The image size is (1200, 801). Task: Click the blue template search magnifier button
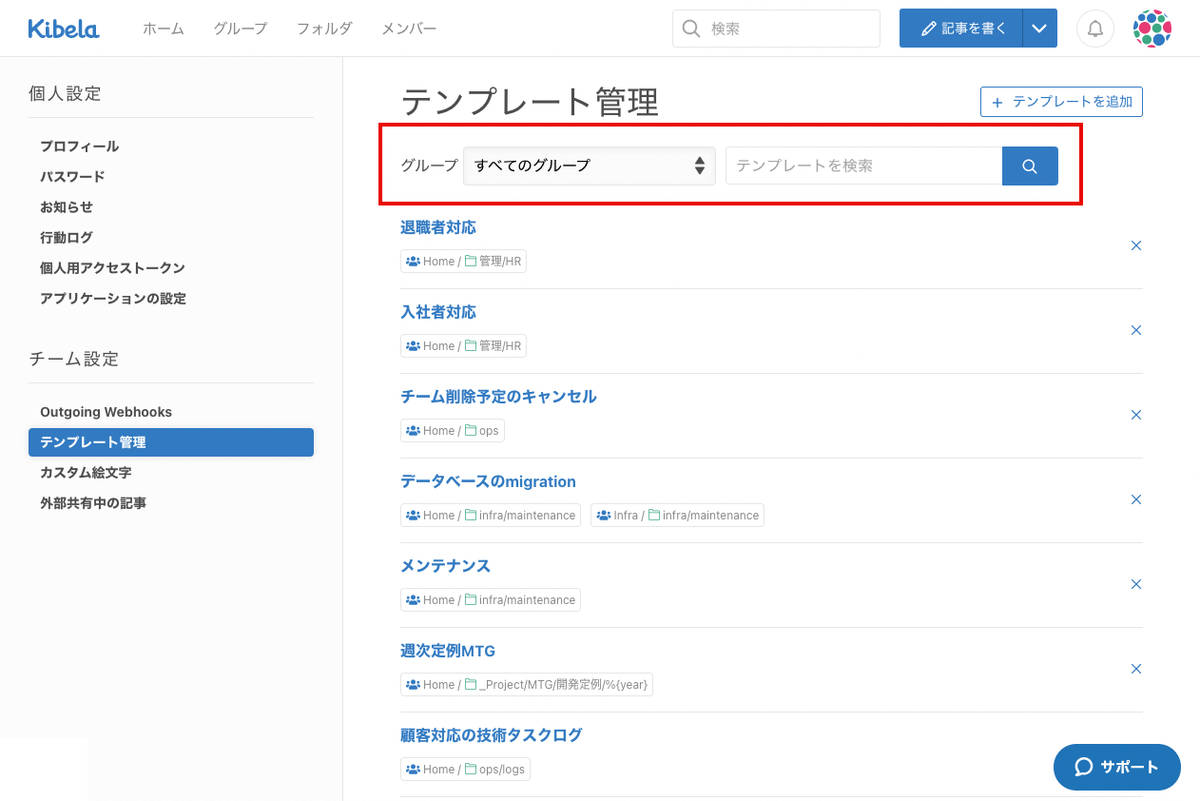1030,166
